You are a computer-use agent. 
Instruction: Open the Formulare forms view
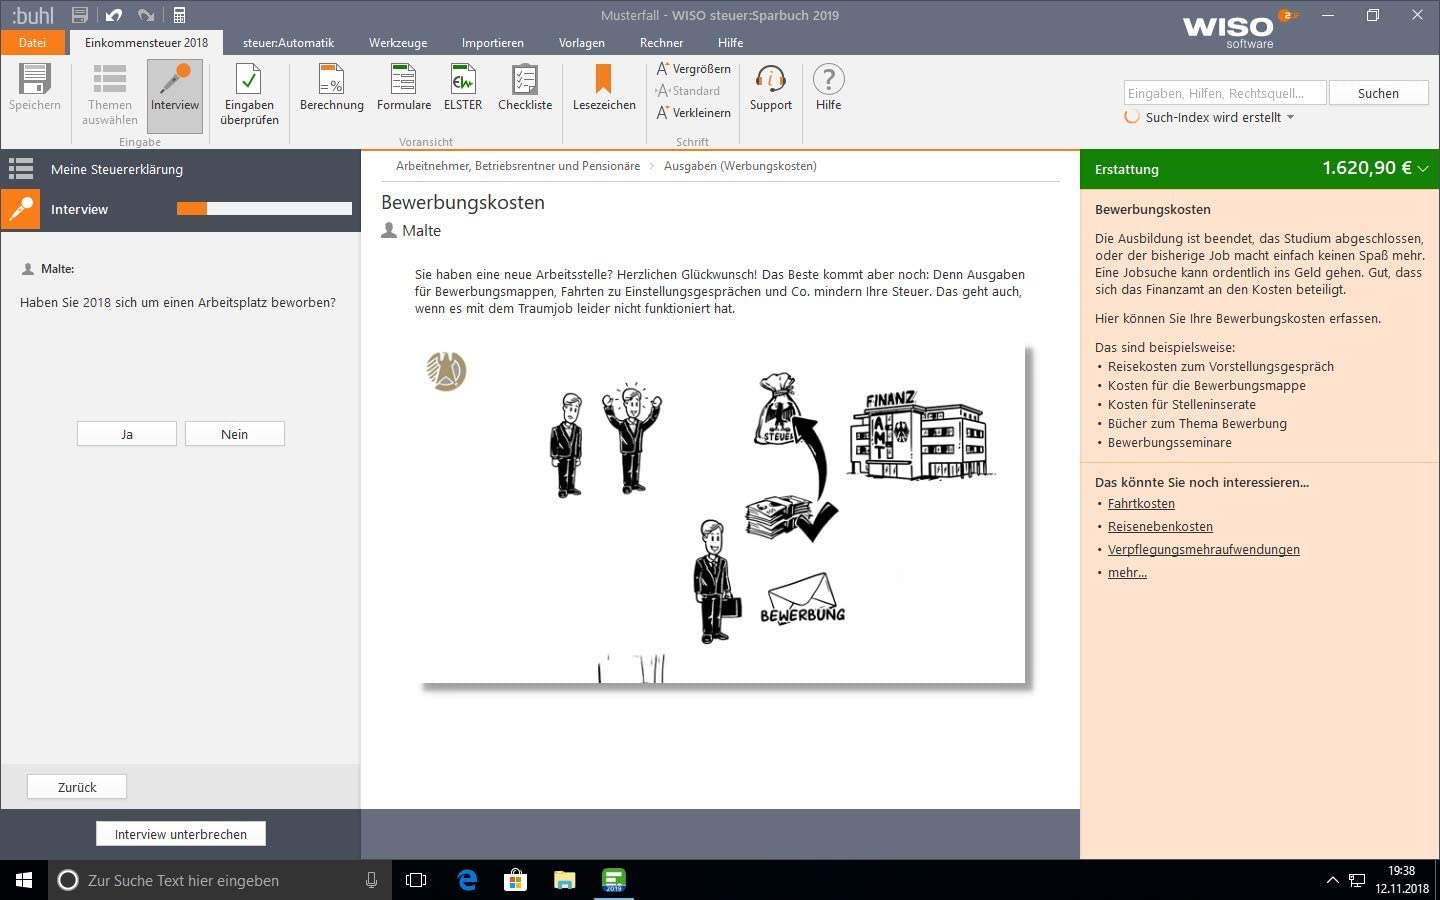(403, 88)
